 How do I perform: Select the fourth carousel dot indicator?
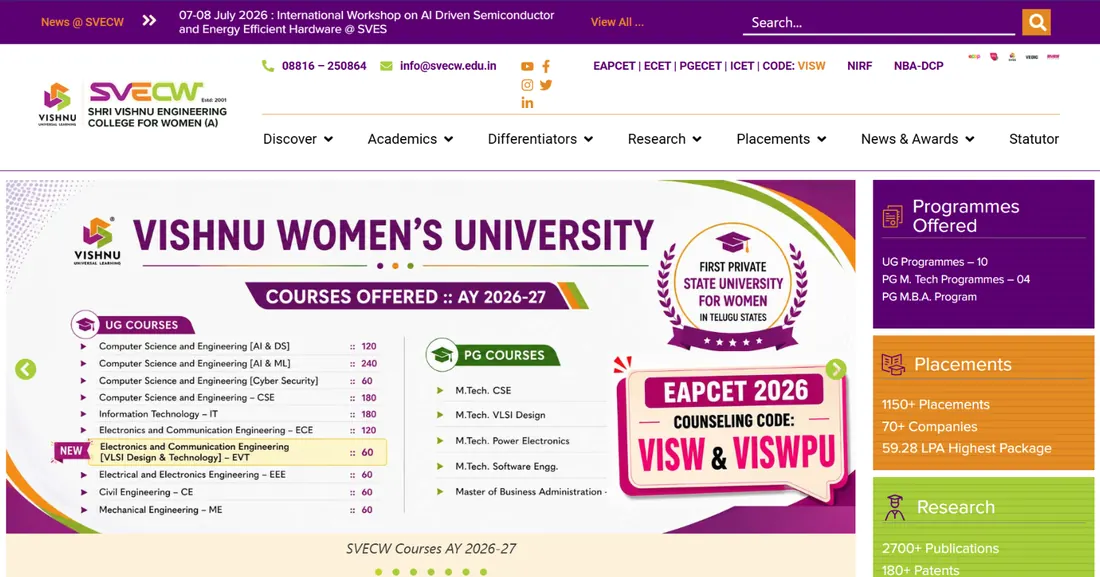coord(431,572)
